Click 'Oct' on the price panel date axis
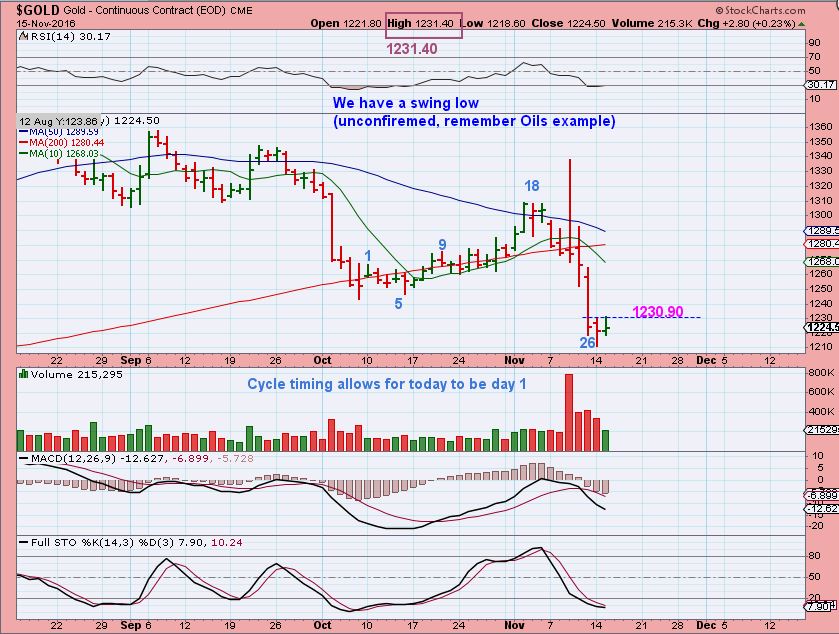Viewport: 839px width, 634px height. [322, 360]
